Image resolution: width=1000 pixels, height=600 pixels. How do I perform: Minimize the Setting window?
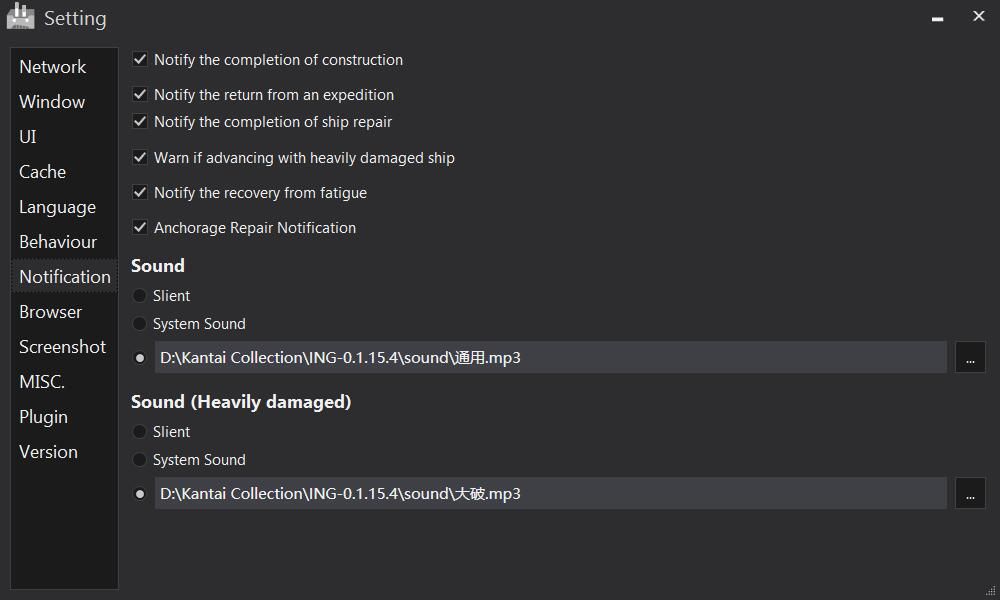(937, 18)
